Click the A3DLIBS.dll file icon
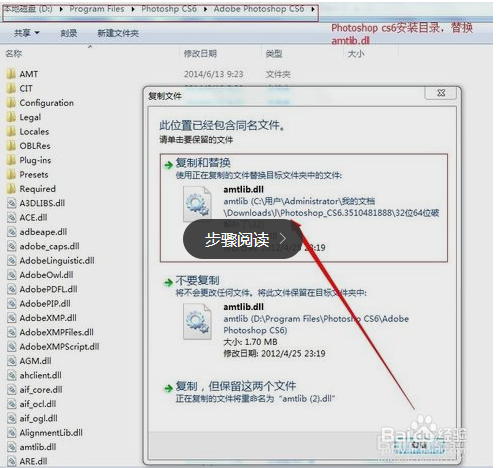The width and height of the screenshot is (498, 468). click(x=12, y=203)
